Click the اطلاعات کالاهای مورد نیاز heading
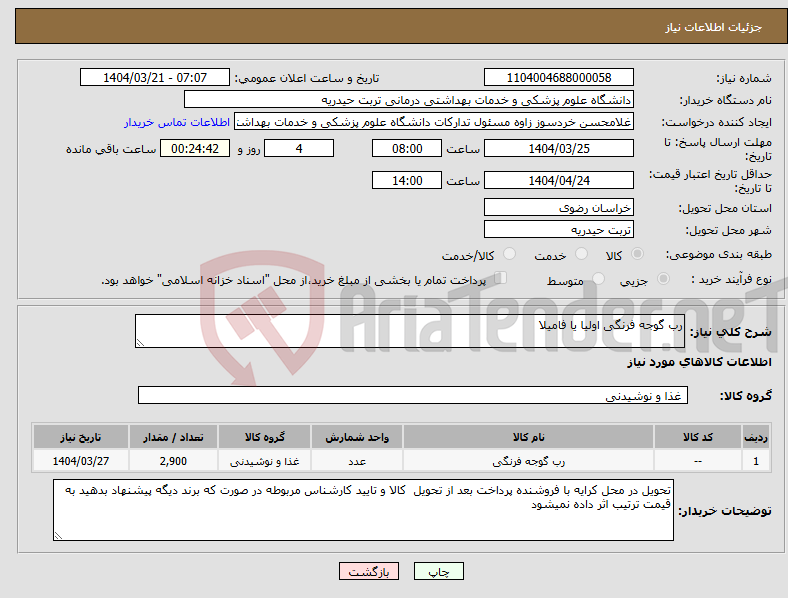 699,362
